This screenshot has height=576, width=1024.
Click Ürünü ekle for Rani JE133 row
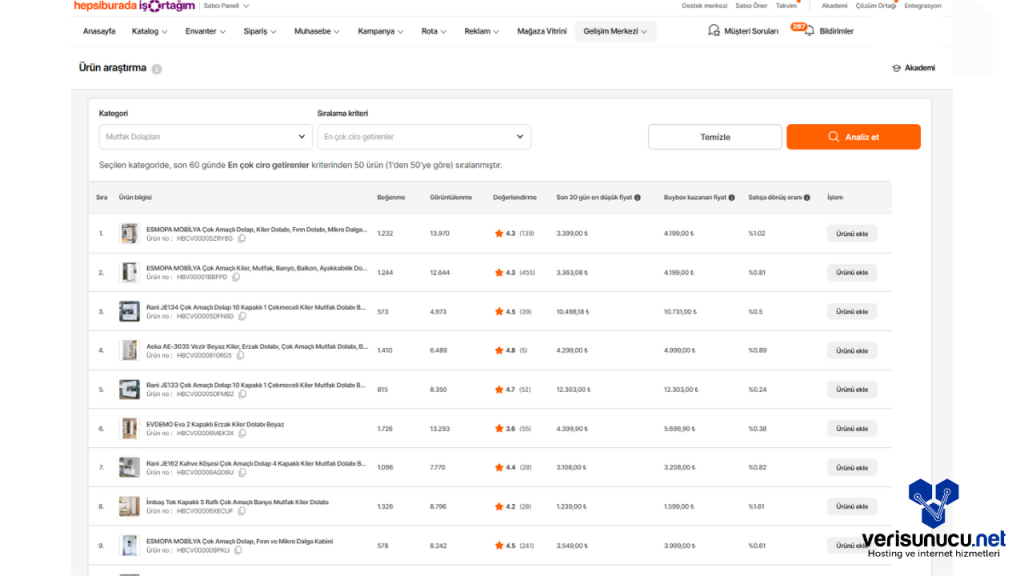point(852,389)
